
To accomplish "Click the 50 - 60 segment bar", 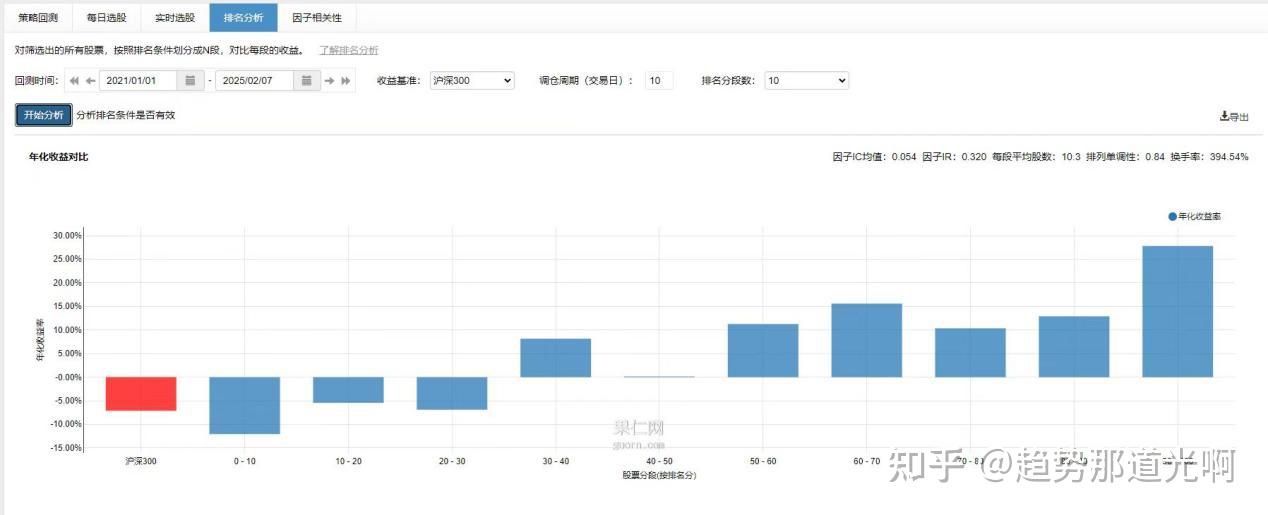I will (x=763, y=350).
